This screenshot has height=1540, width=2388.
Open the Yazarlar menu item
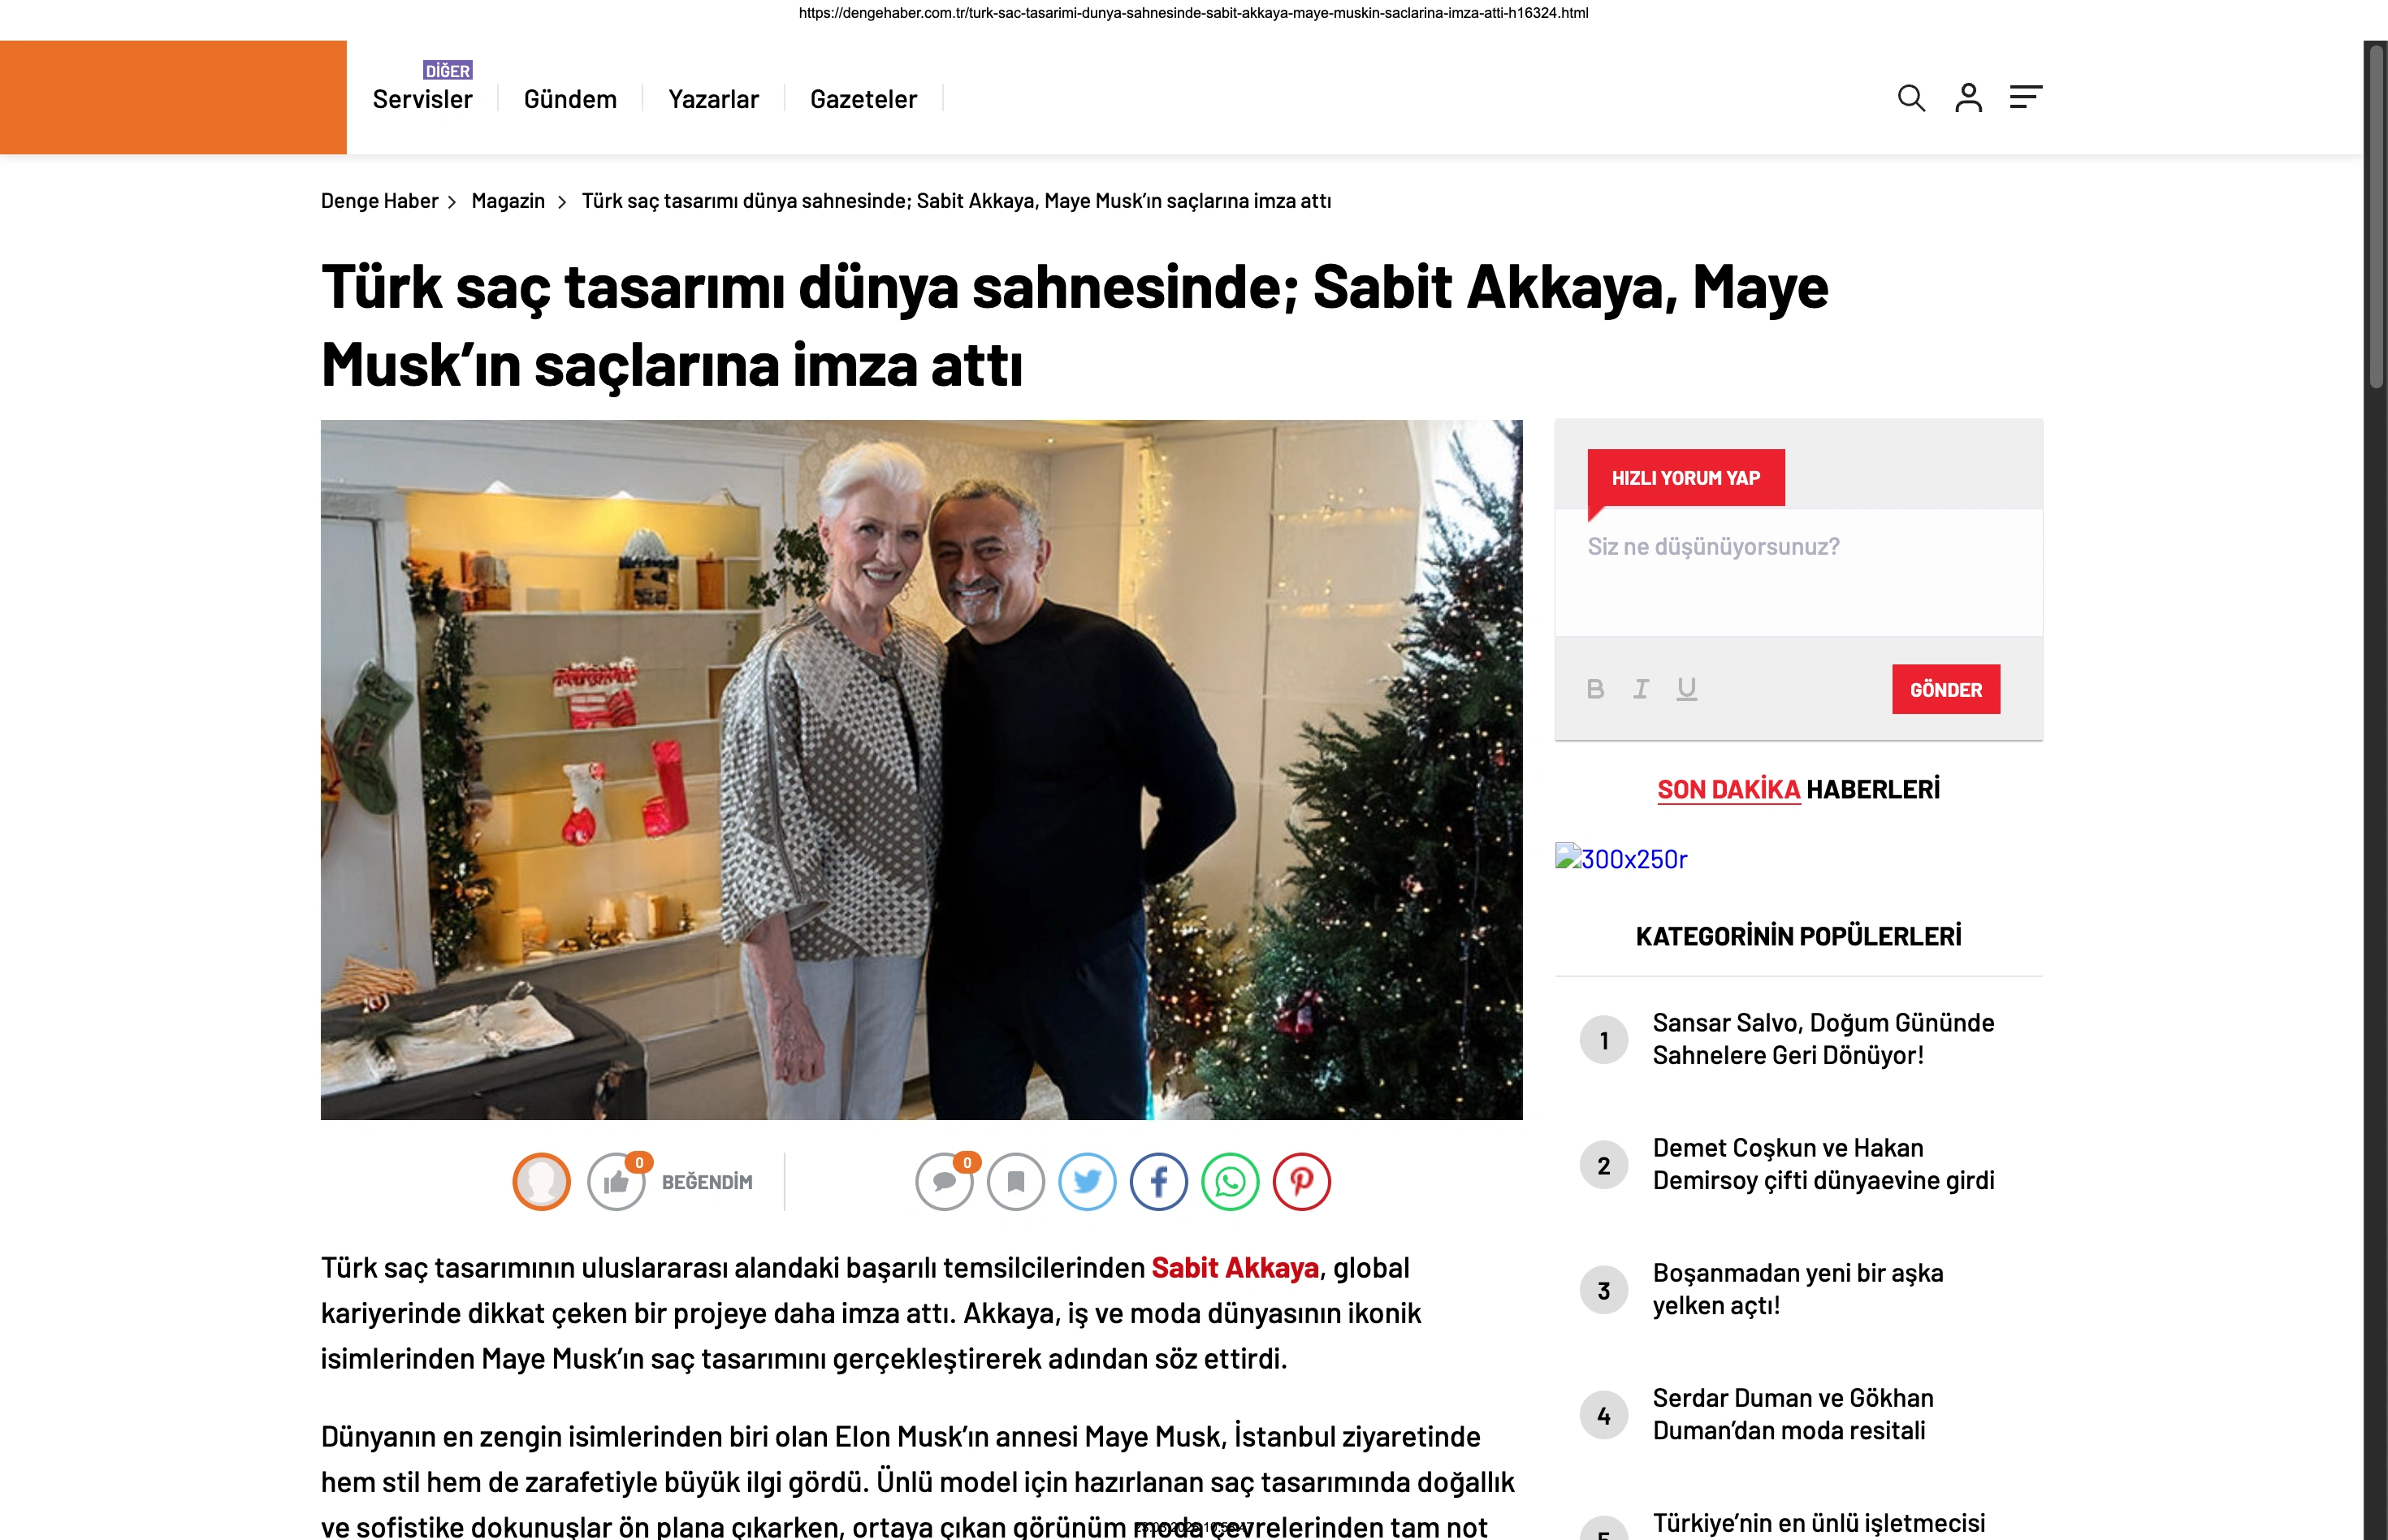point(713,99)
